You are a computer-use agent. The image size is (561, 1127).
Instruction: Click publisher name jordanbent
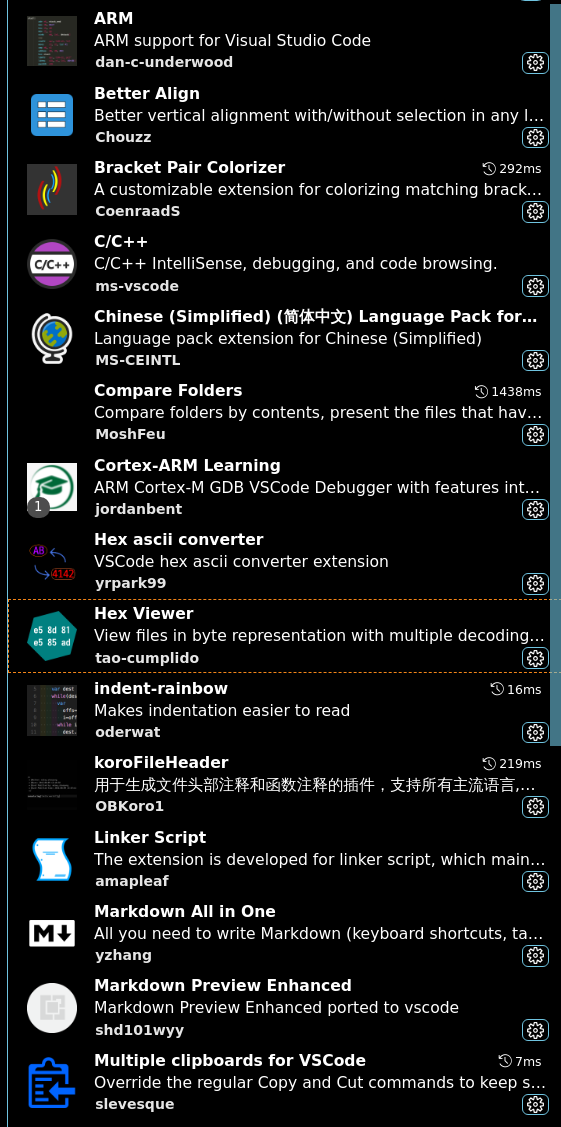pos(139,509)
